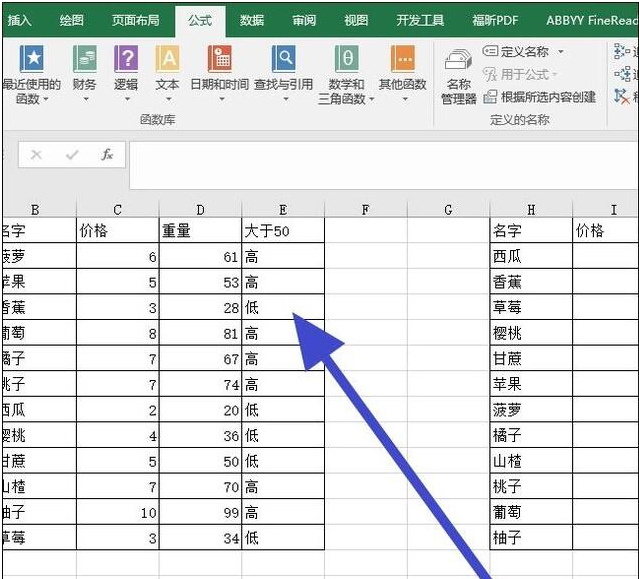Viewport: 639px width, 579px height.
Task: Expand the Text (文本) dropdown arrow
Action: tap(168, 99)
